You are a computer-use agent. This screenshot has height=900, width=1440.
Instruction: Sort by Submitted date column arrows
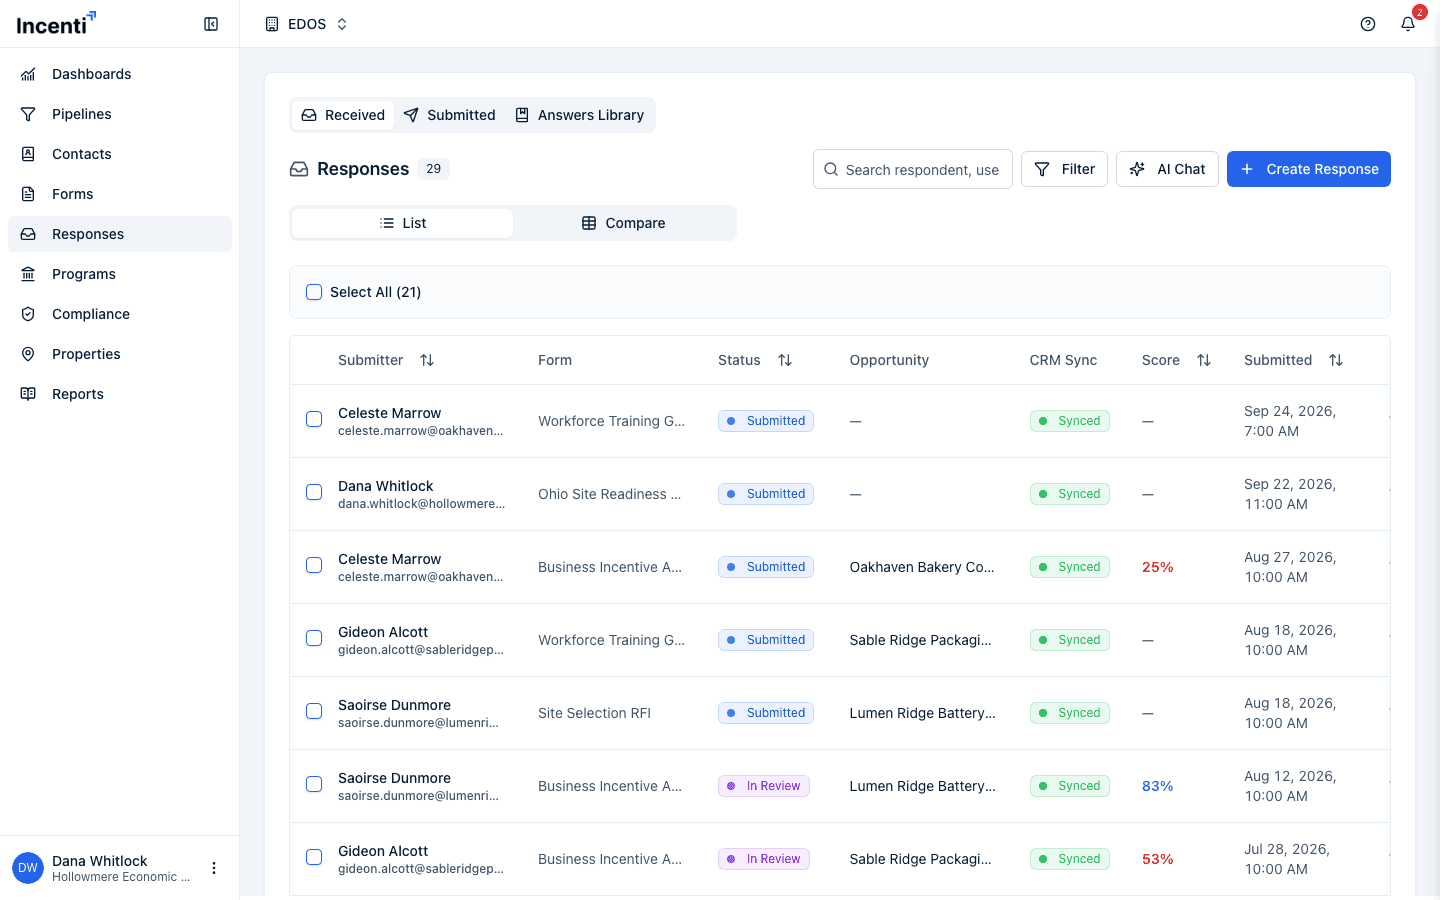pos(1336,360)
